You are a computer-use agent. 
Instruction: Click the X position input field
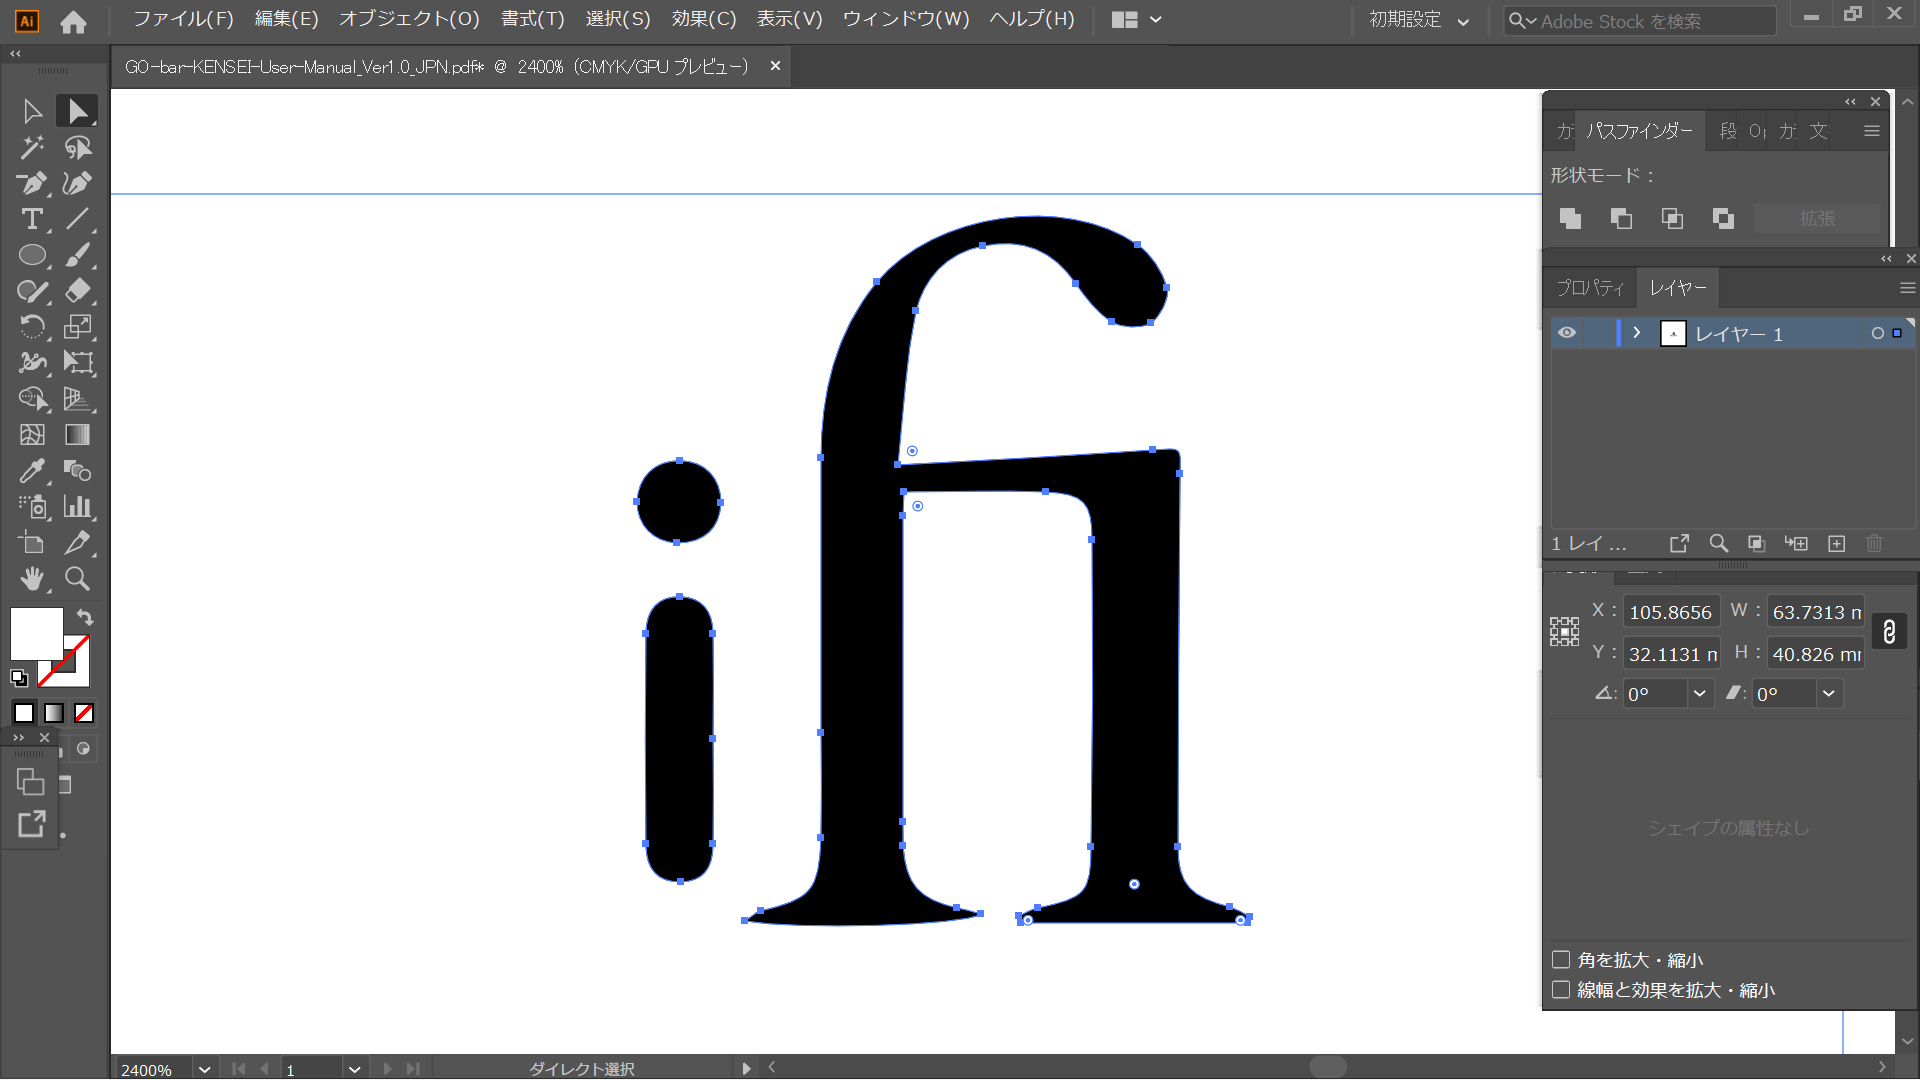coord(1670,612)
